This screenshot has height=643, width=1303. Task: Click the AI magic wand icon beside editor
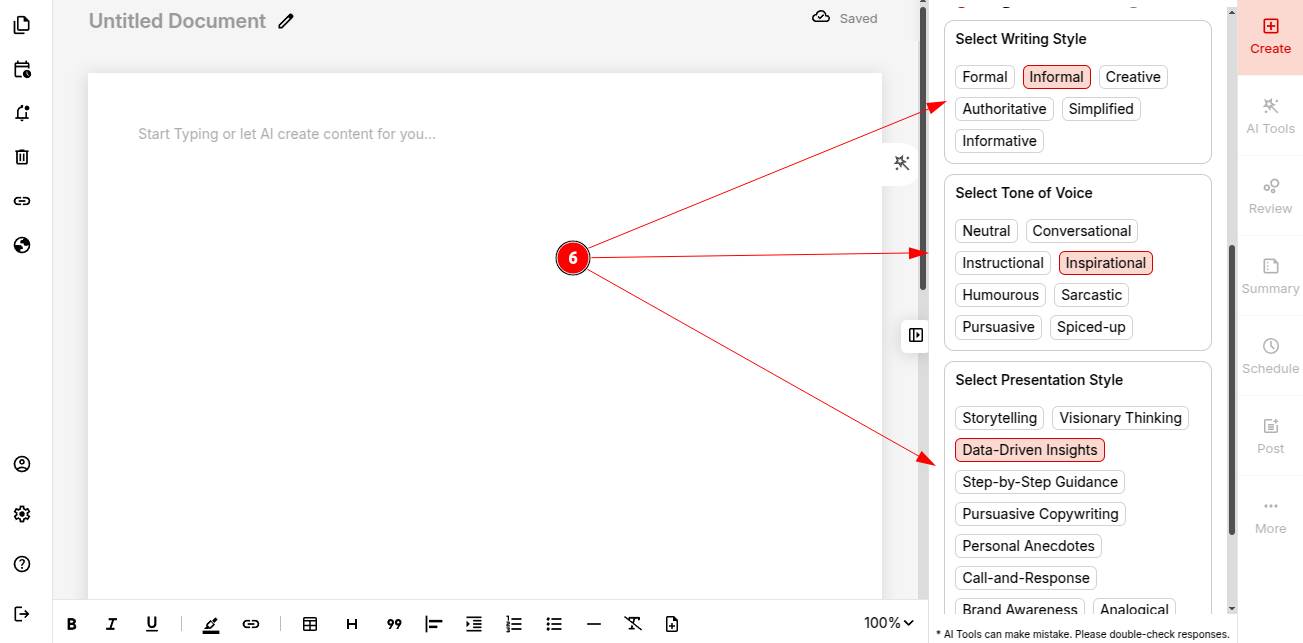(x=902, y=163)
